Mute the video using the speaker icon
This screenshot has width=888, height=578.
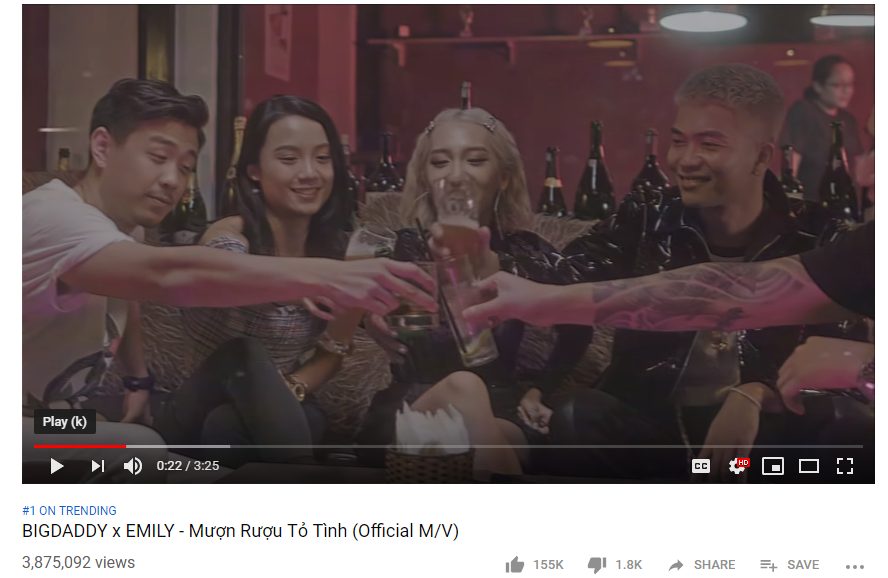pos(133,466)
